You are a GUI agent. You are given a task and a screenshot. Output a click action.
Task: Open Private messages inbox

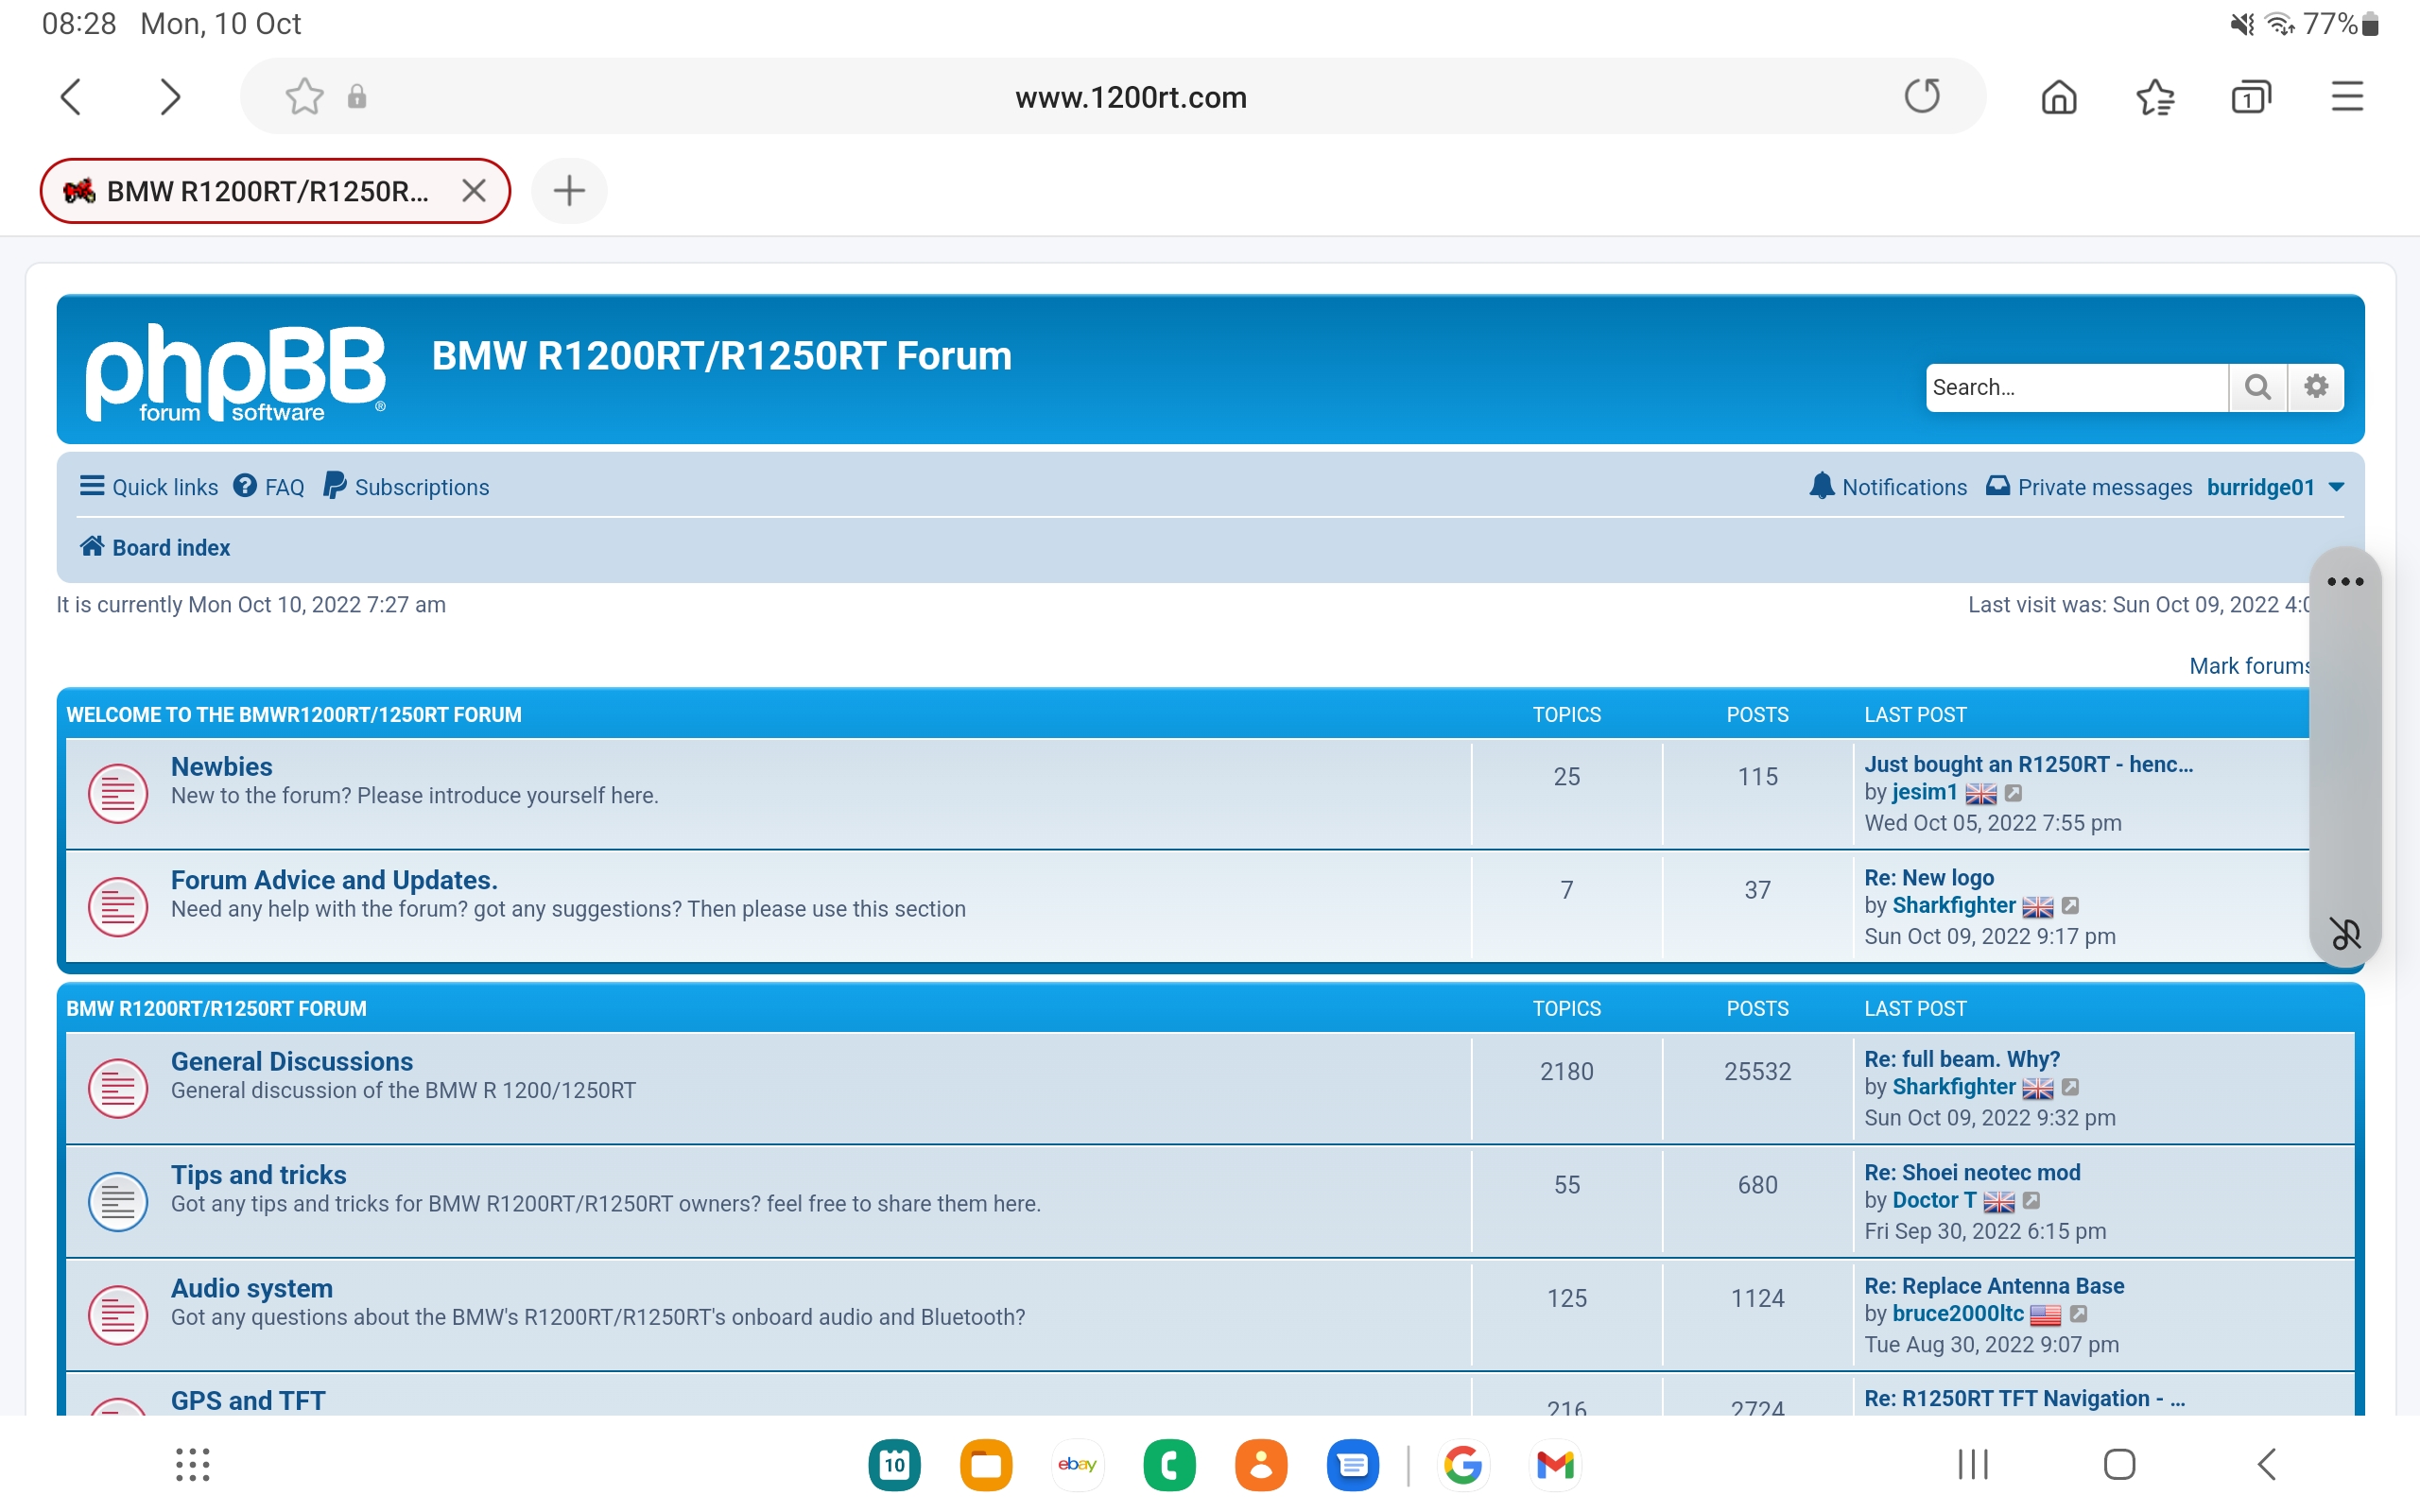[2088, 487]
